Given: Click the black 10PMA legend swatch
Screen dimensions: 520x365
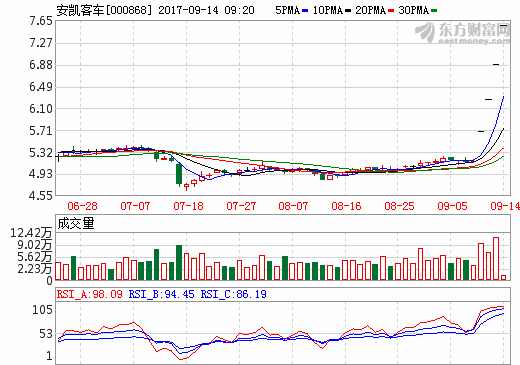Looking at the screenshot, I should pos(348,11).
